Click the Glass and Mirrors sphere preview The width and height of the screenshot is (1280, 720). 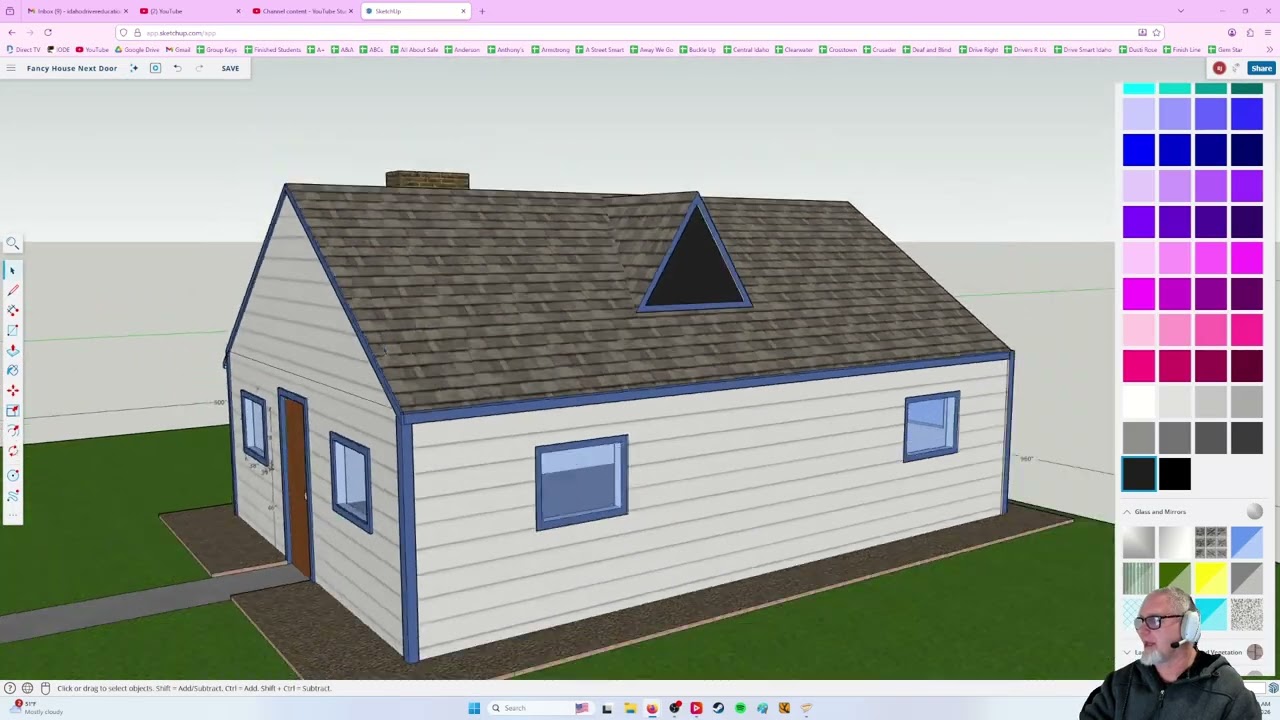[1255, 512]
